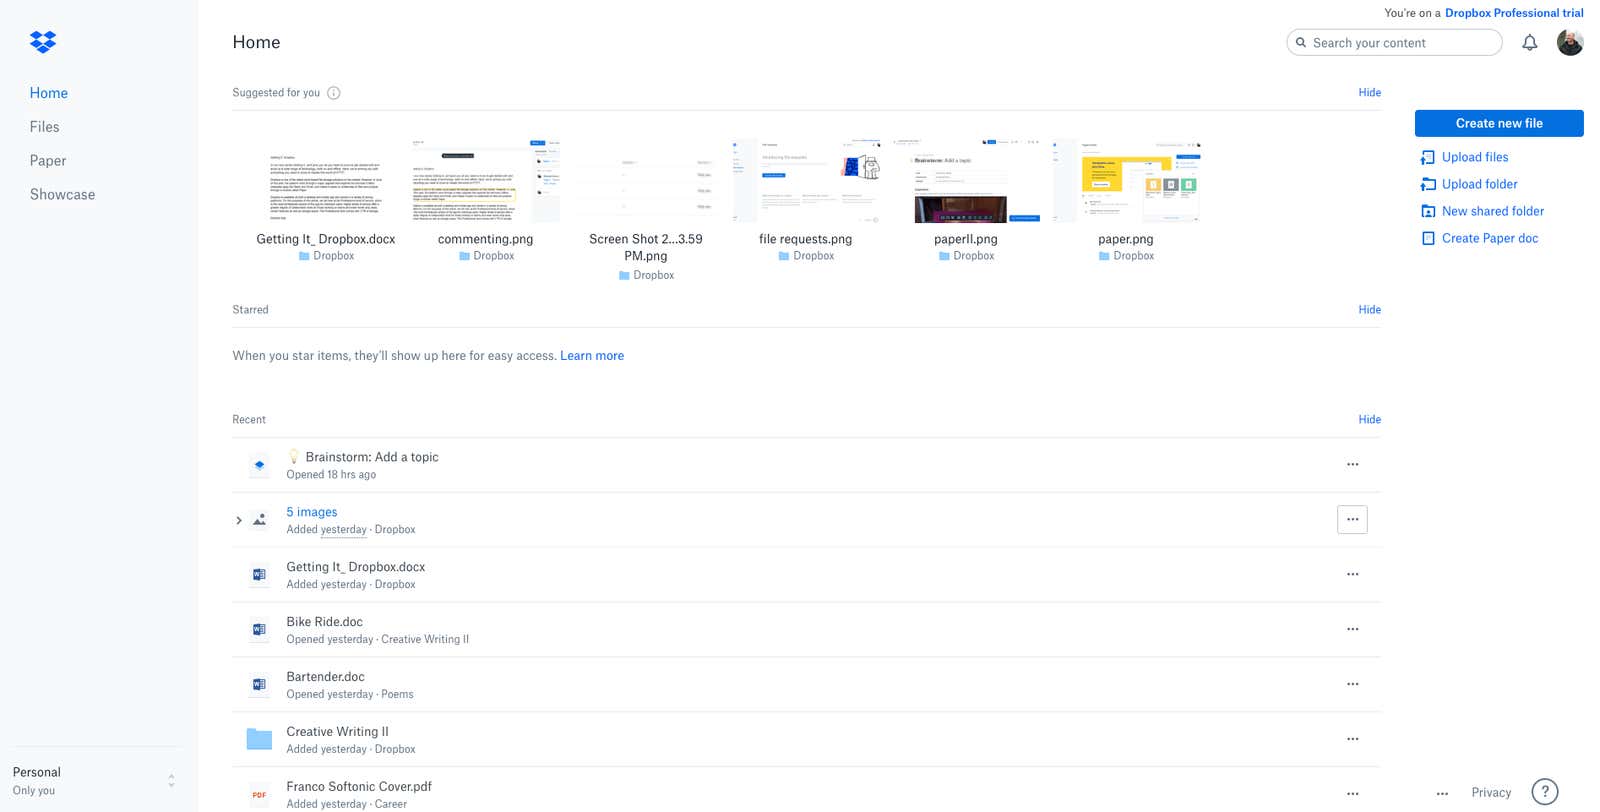Open the help question mark icon
The height and width of the screenshot is (812, 1600).
tap(1545, 792)
